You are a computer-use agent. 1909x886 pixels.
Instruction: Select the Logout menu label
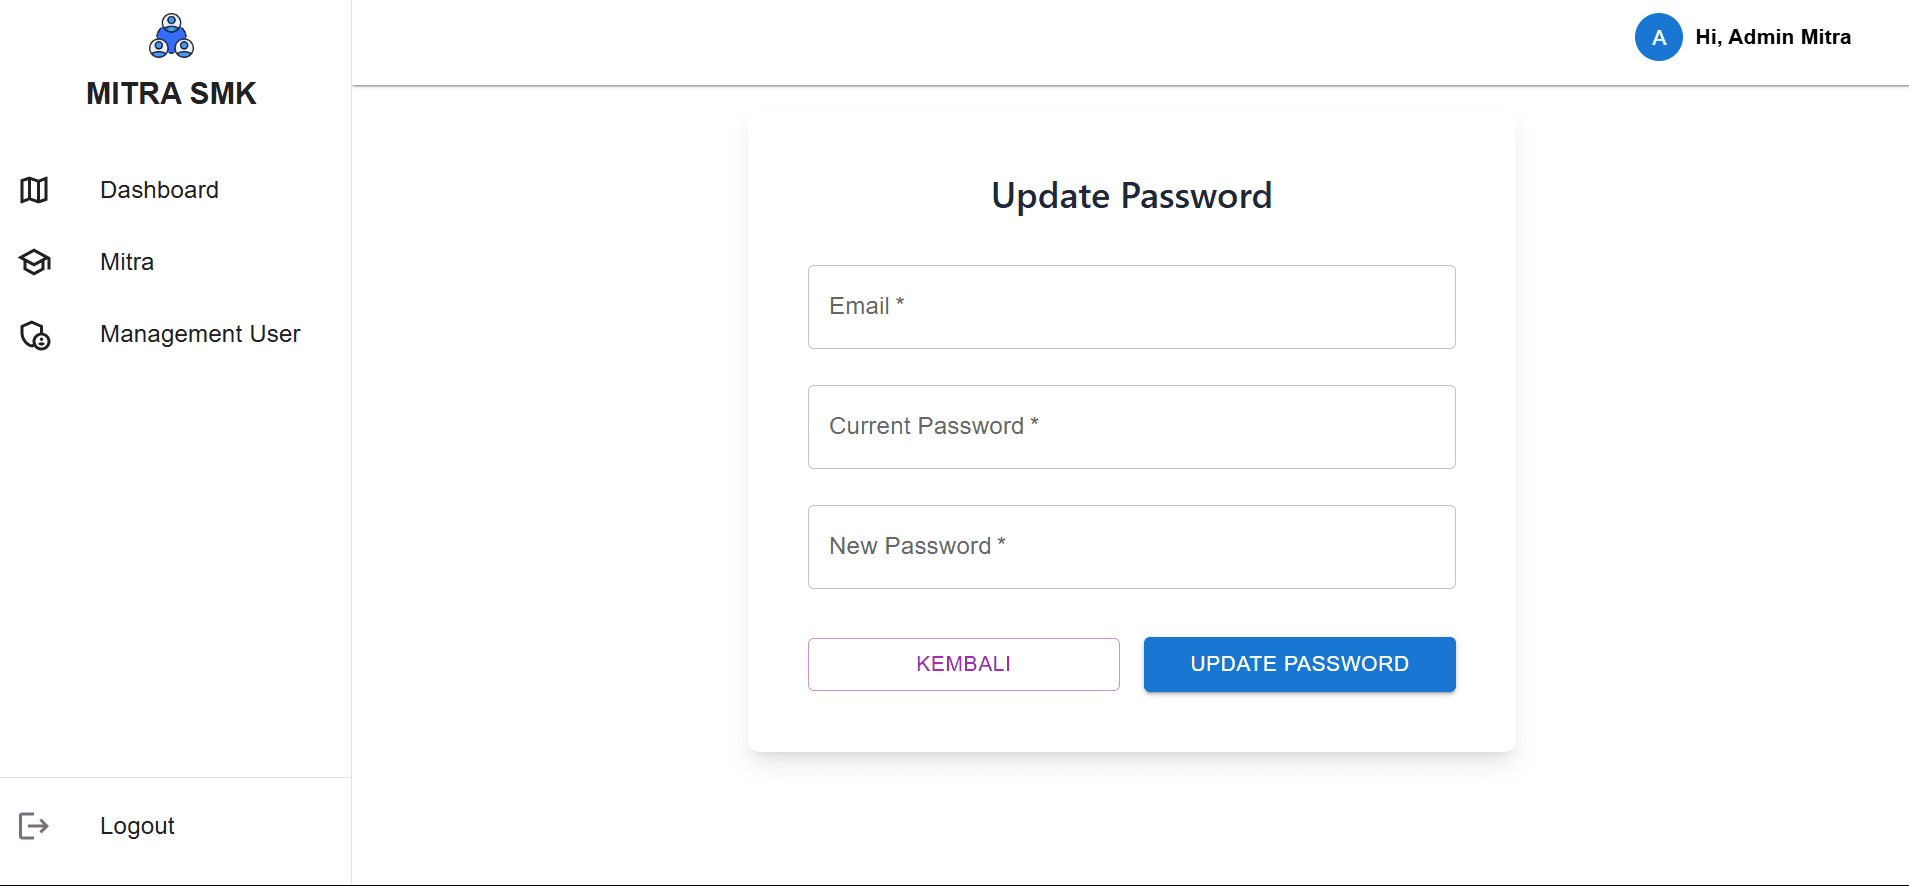137,826
